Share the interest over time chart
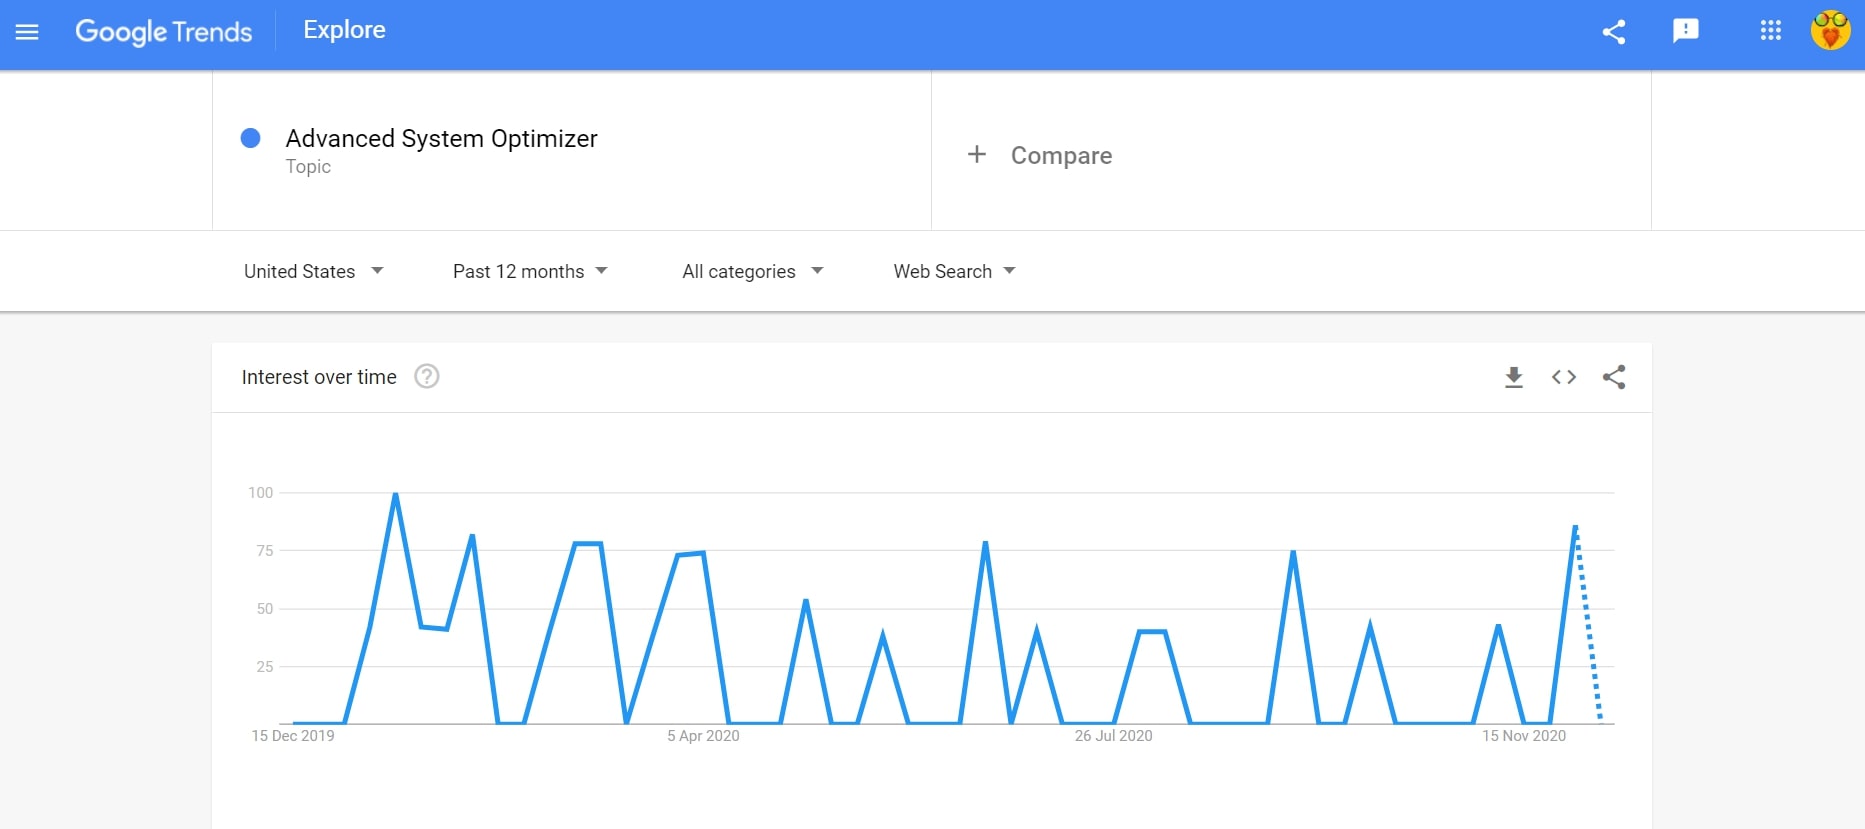The height and width of the screenshot is (829, 1865). tap(1614, 377)
